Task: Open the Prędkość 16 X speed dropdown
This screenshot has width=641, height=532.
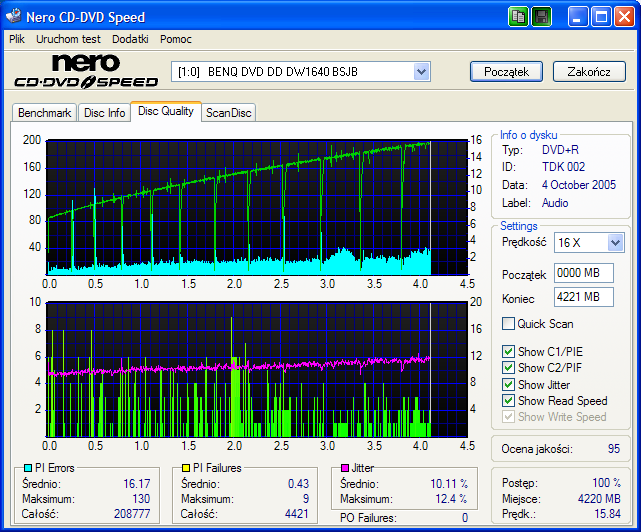Action: (x=615, y=243)
